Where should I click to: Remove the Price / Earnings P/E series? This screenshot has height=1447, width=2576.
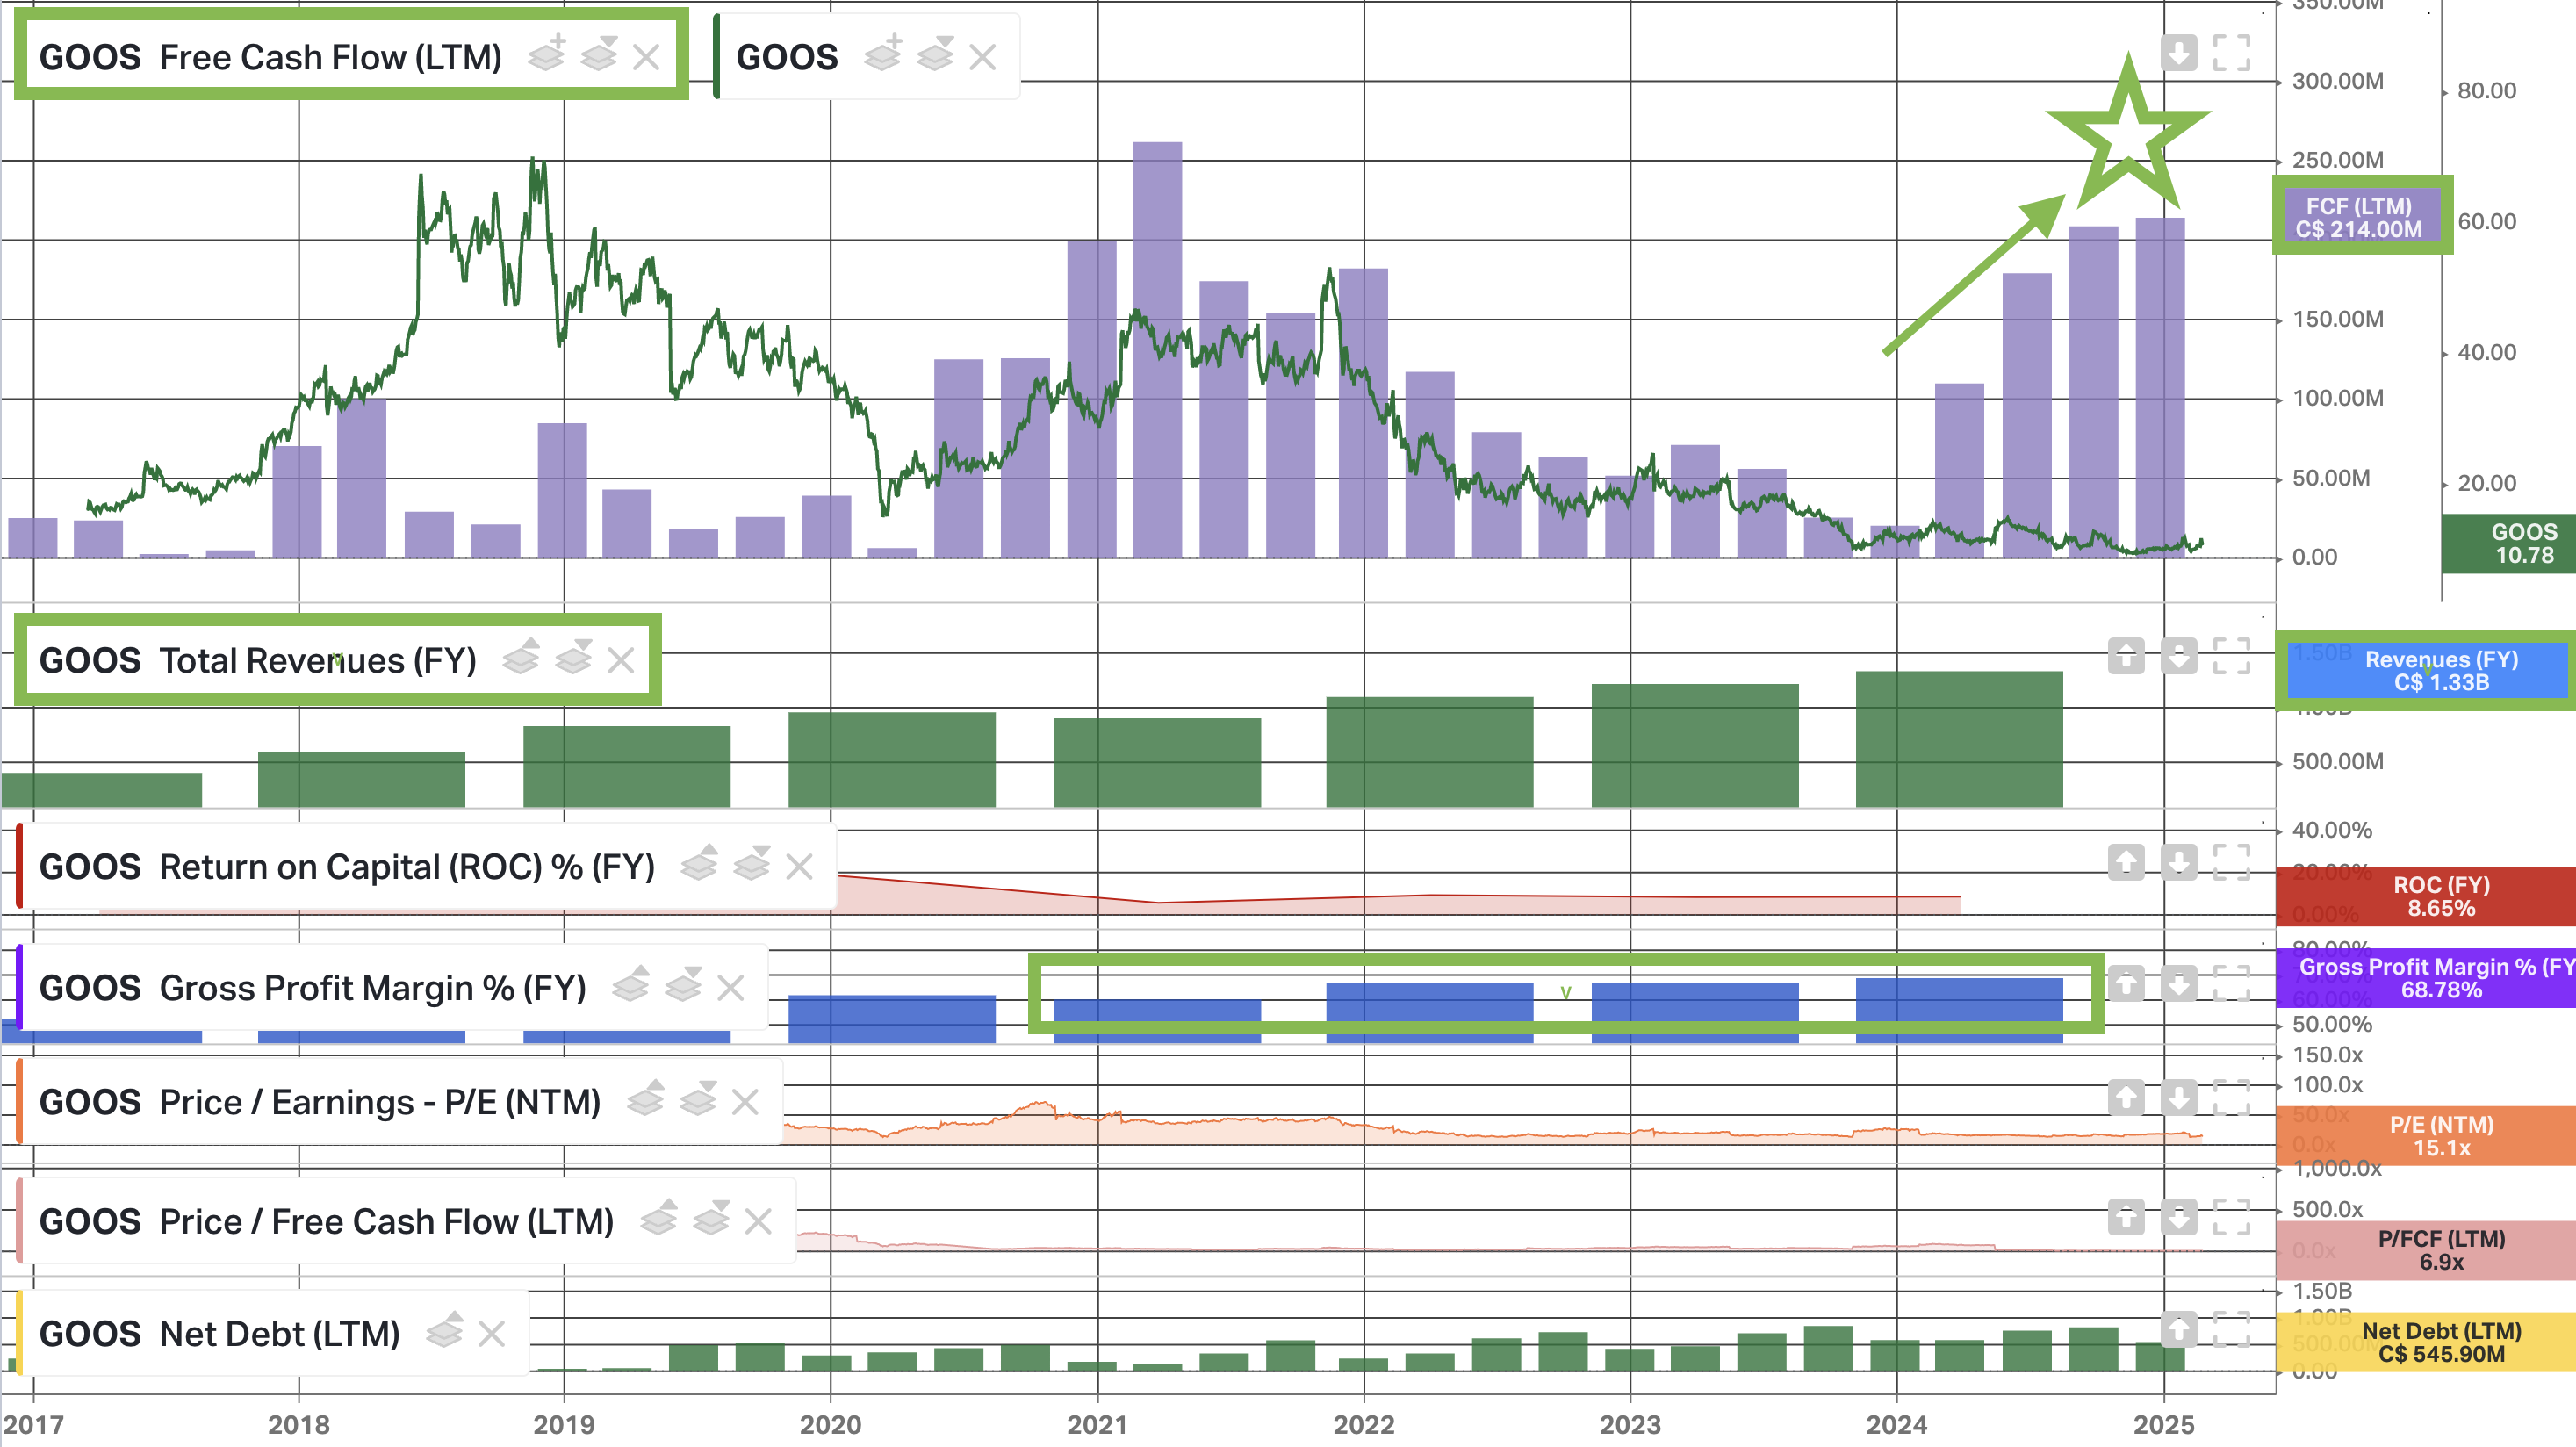pos(745,1102)
